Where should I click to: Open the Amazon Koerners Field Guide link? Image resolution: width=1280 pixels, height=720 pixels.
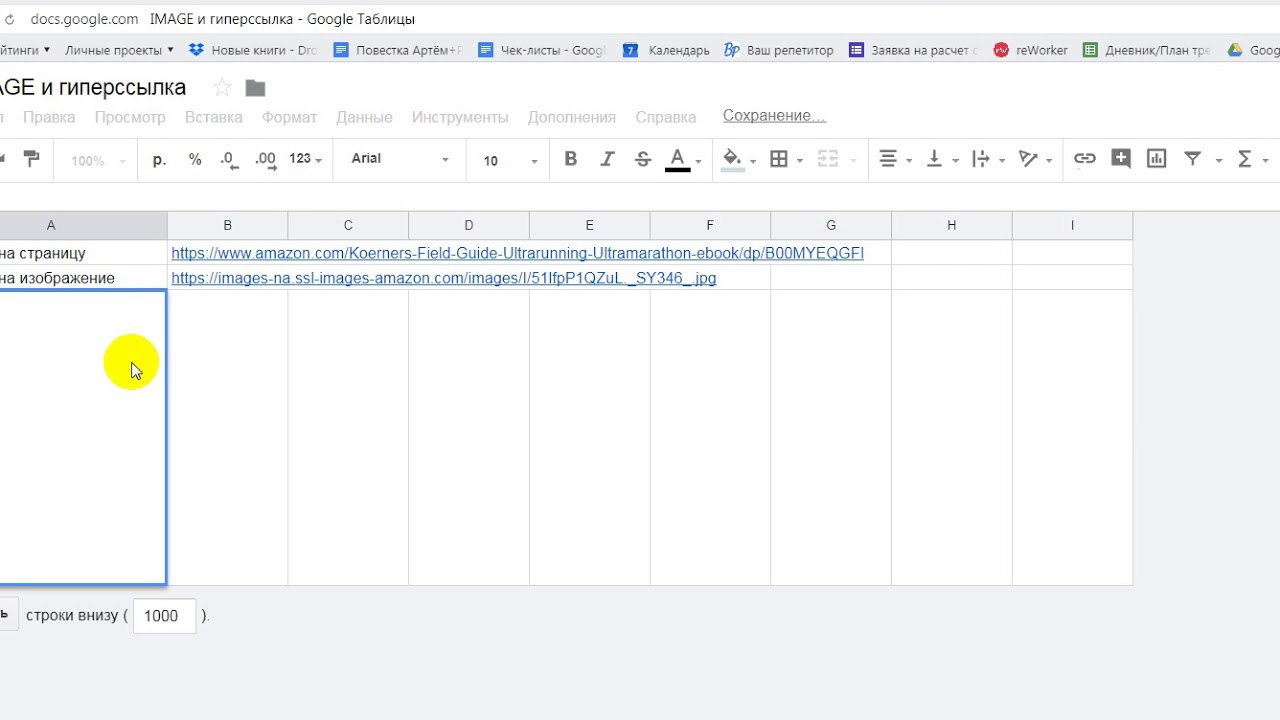517,254
